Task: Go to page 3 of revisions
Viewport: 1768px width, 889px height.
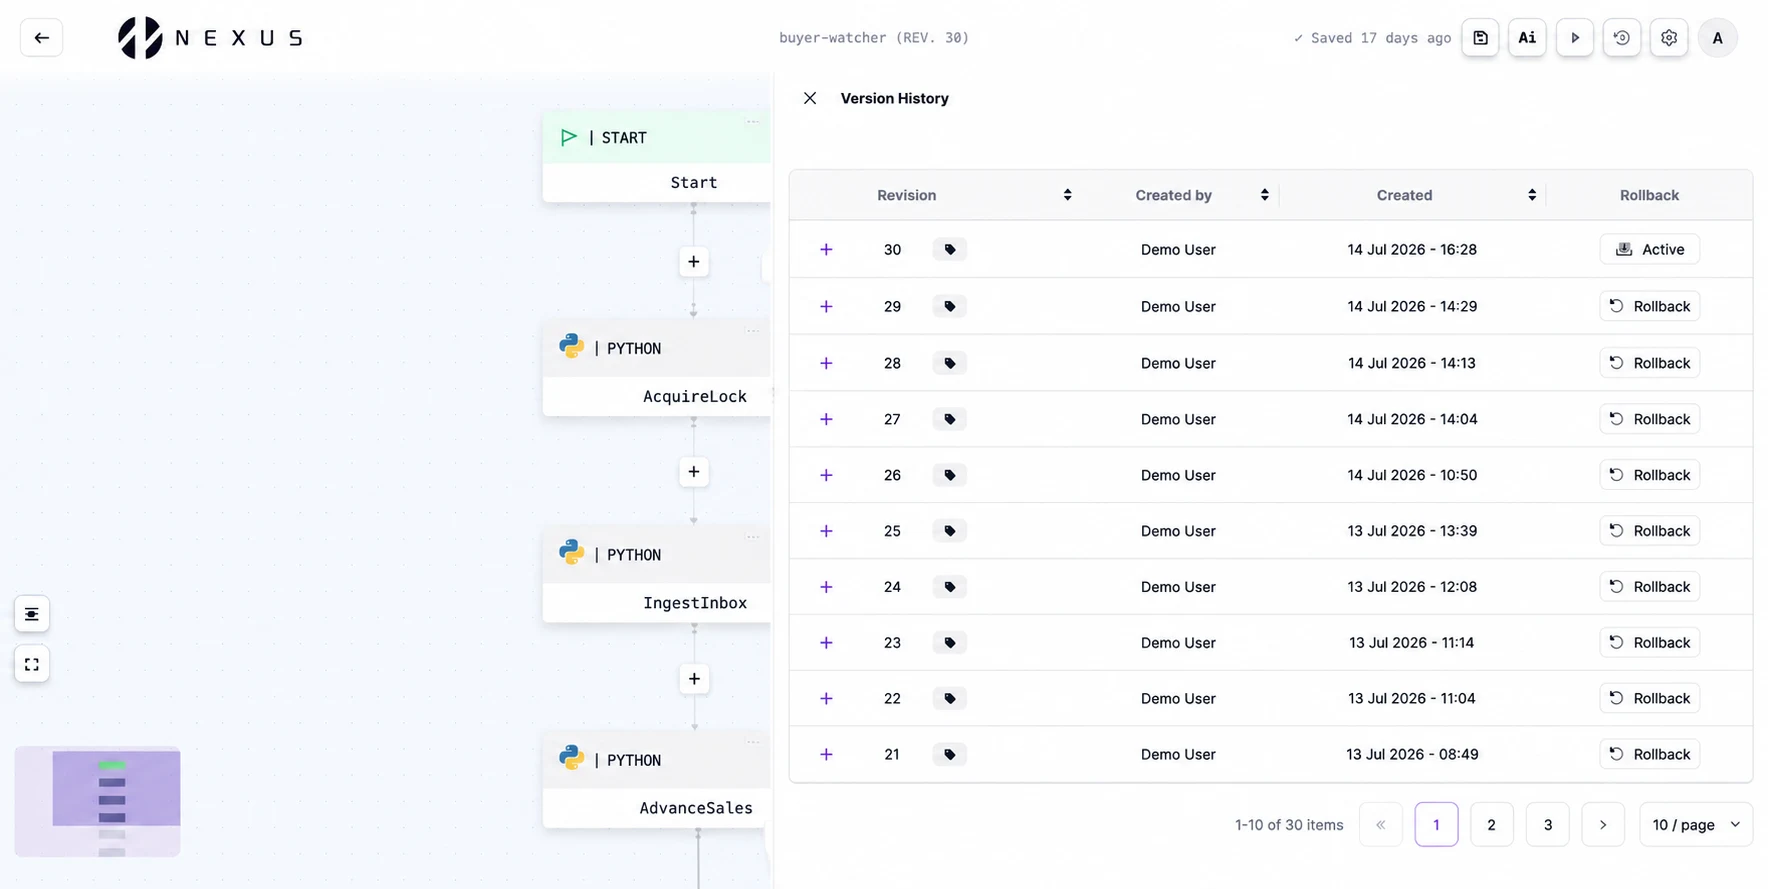Action: pos(1547,825)
